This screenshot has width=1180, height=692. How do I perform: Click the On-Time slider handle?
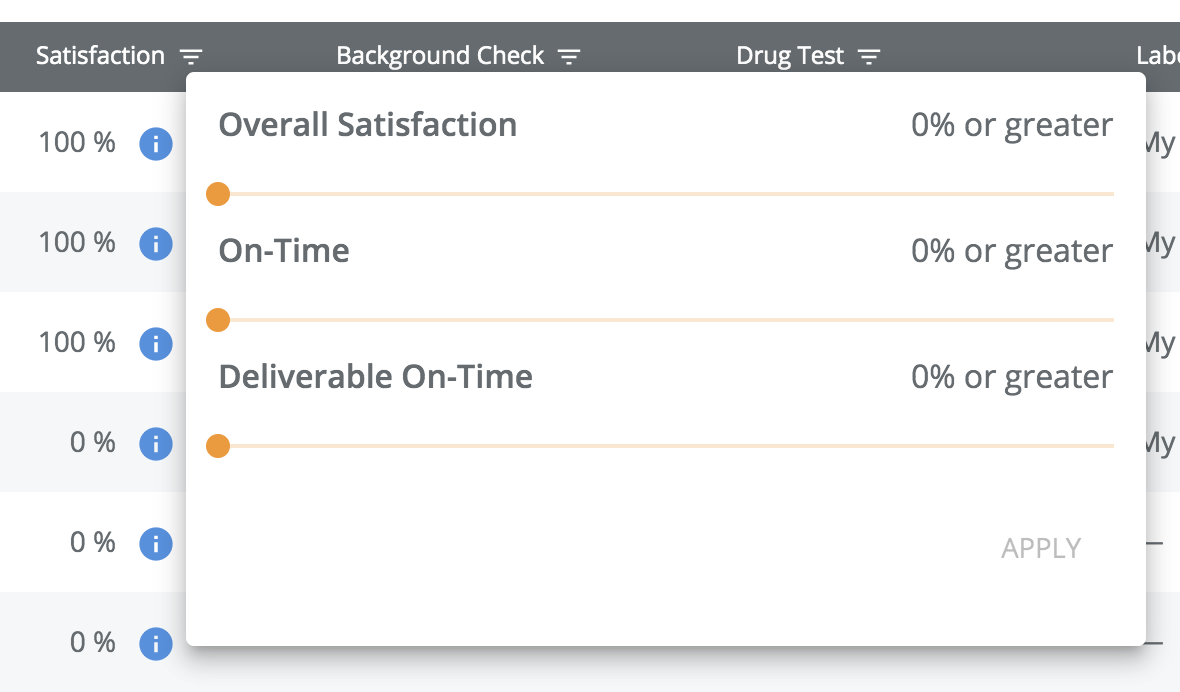point(218,320)
